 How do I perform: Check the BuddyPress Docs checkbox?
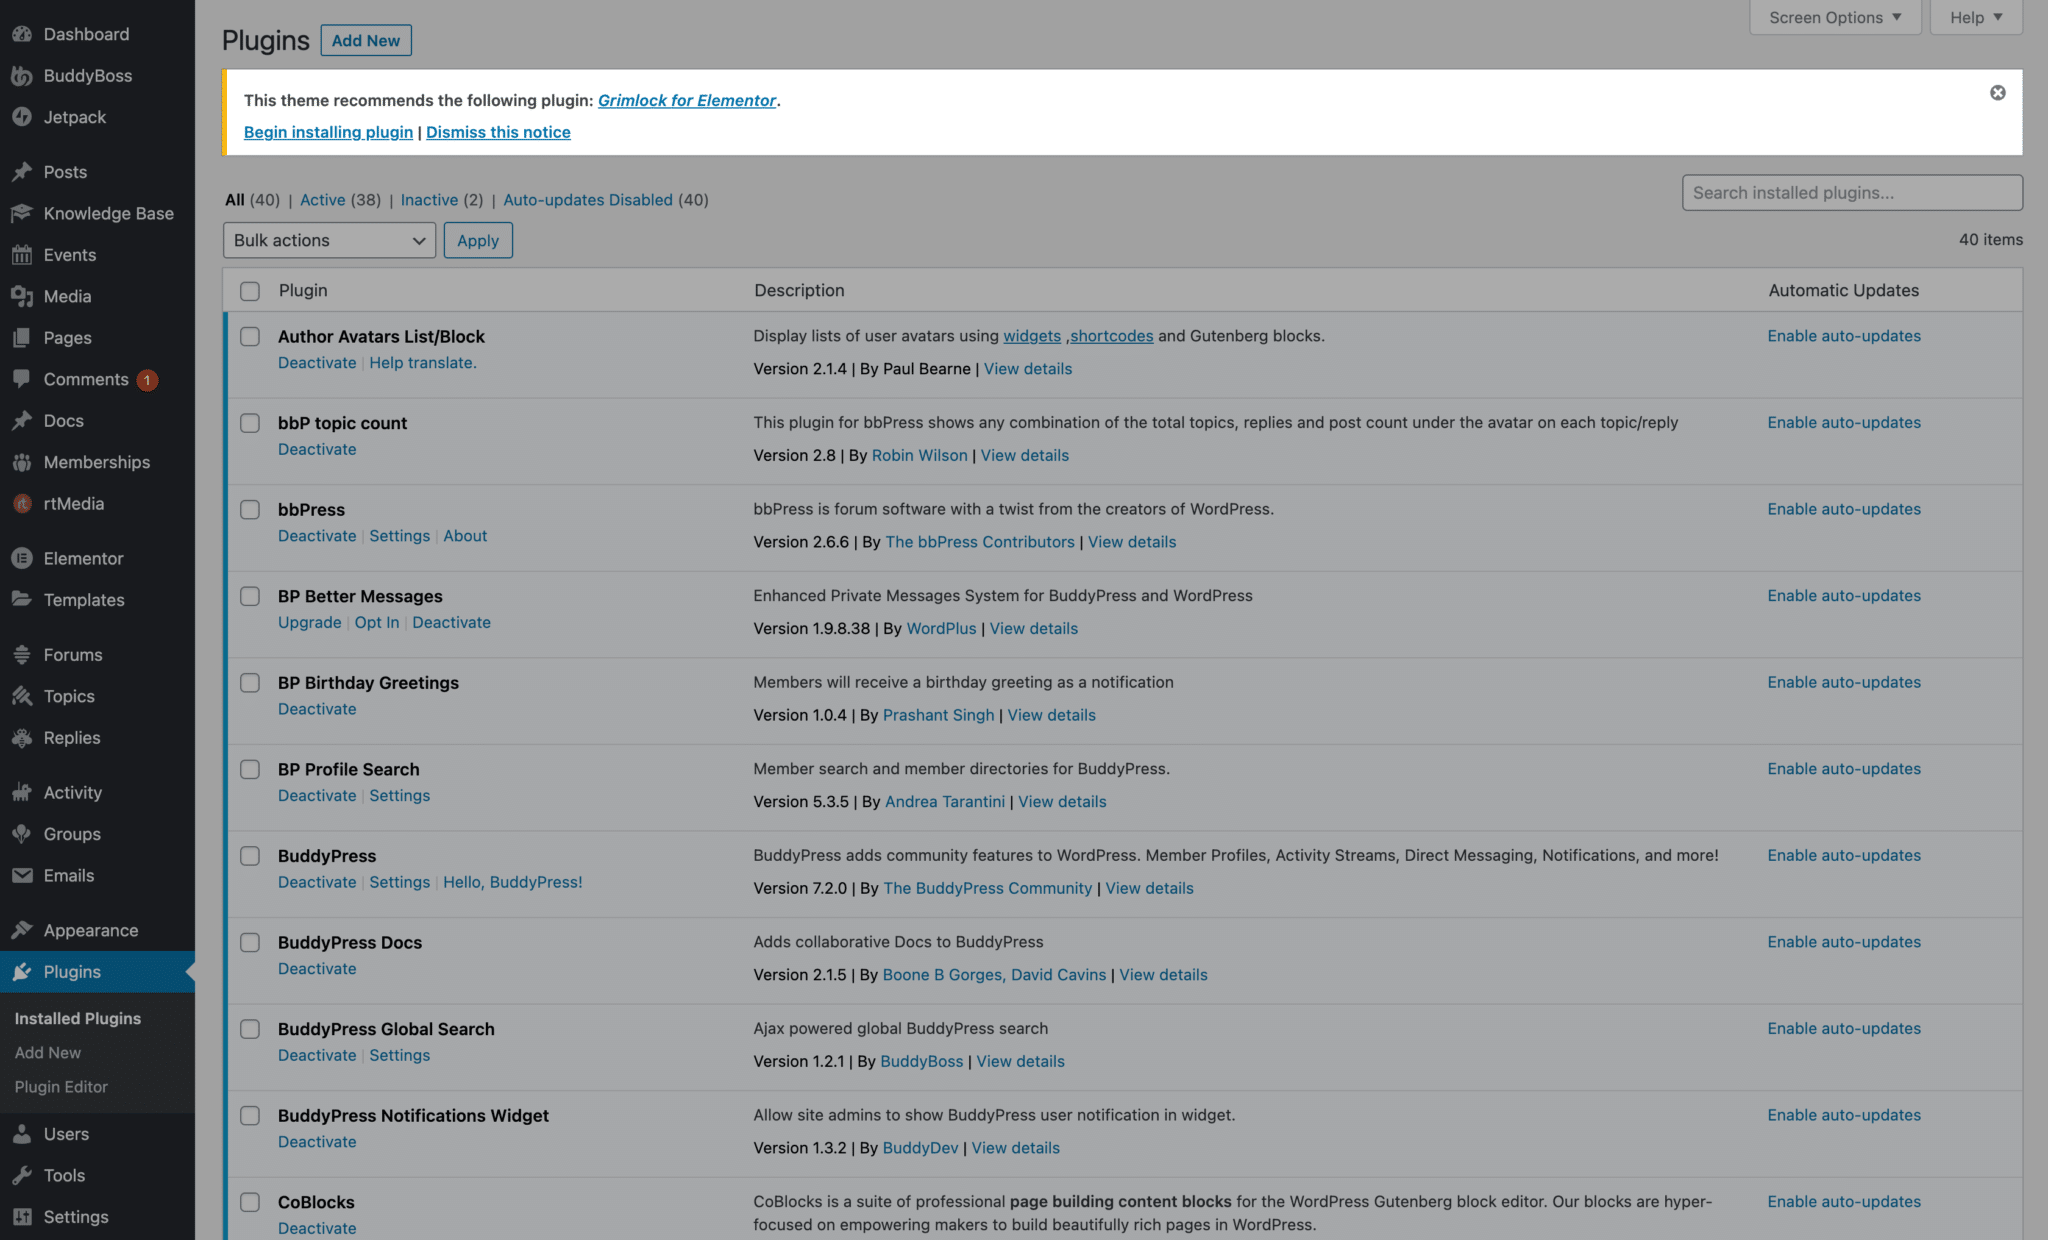[x=250, y=943]
